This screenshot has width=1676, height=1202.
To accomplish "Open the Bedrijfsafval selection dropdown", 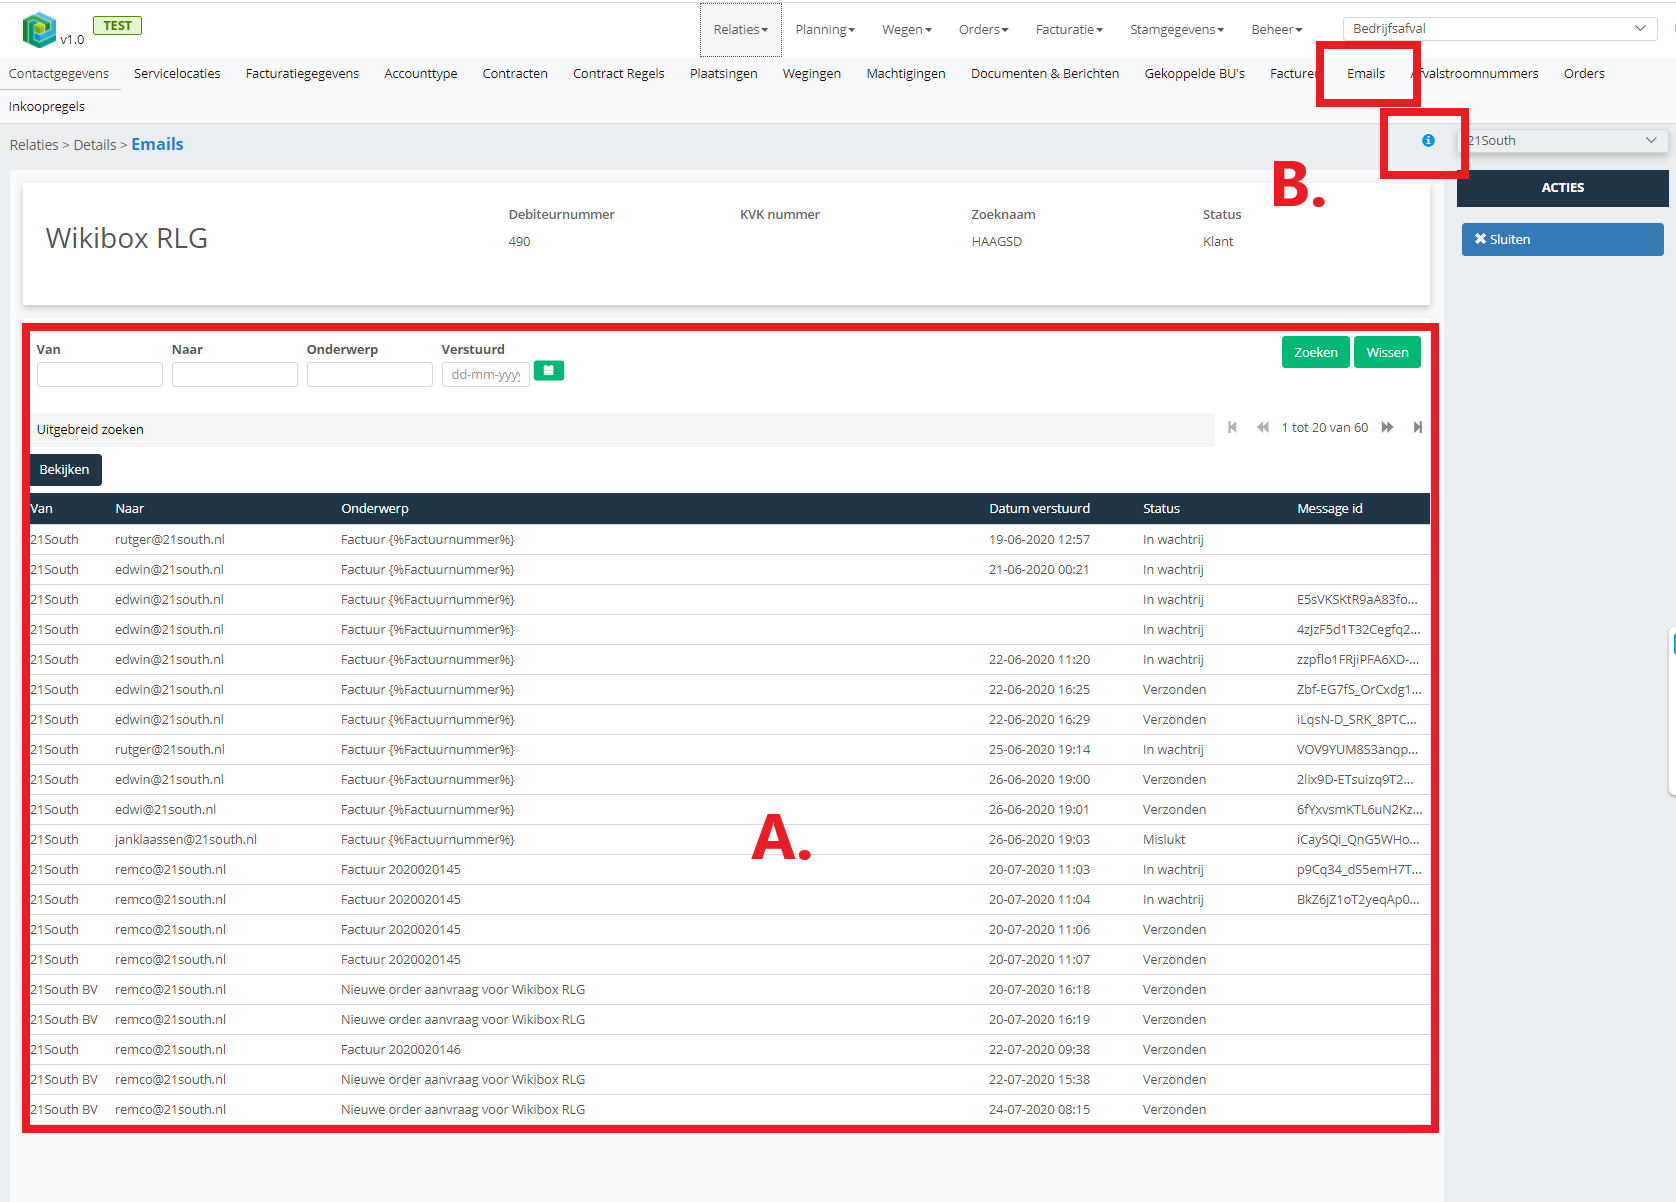I will (1499, 29).
